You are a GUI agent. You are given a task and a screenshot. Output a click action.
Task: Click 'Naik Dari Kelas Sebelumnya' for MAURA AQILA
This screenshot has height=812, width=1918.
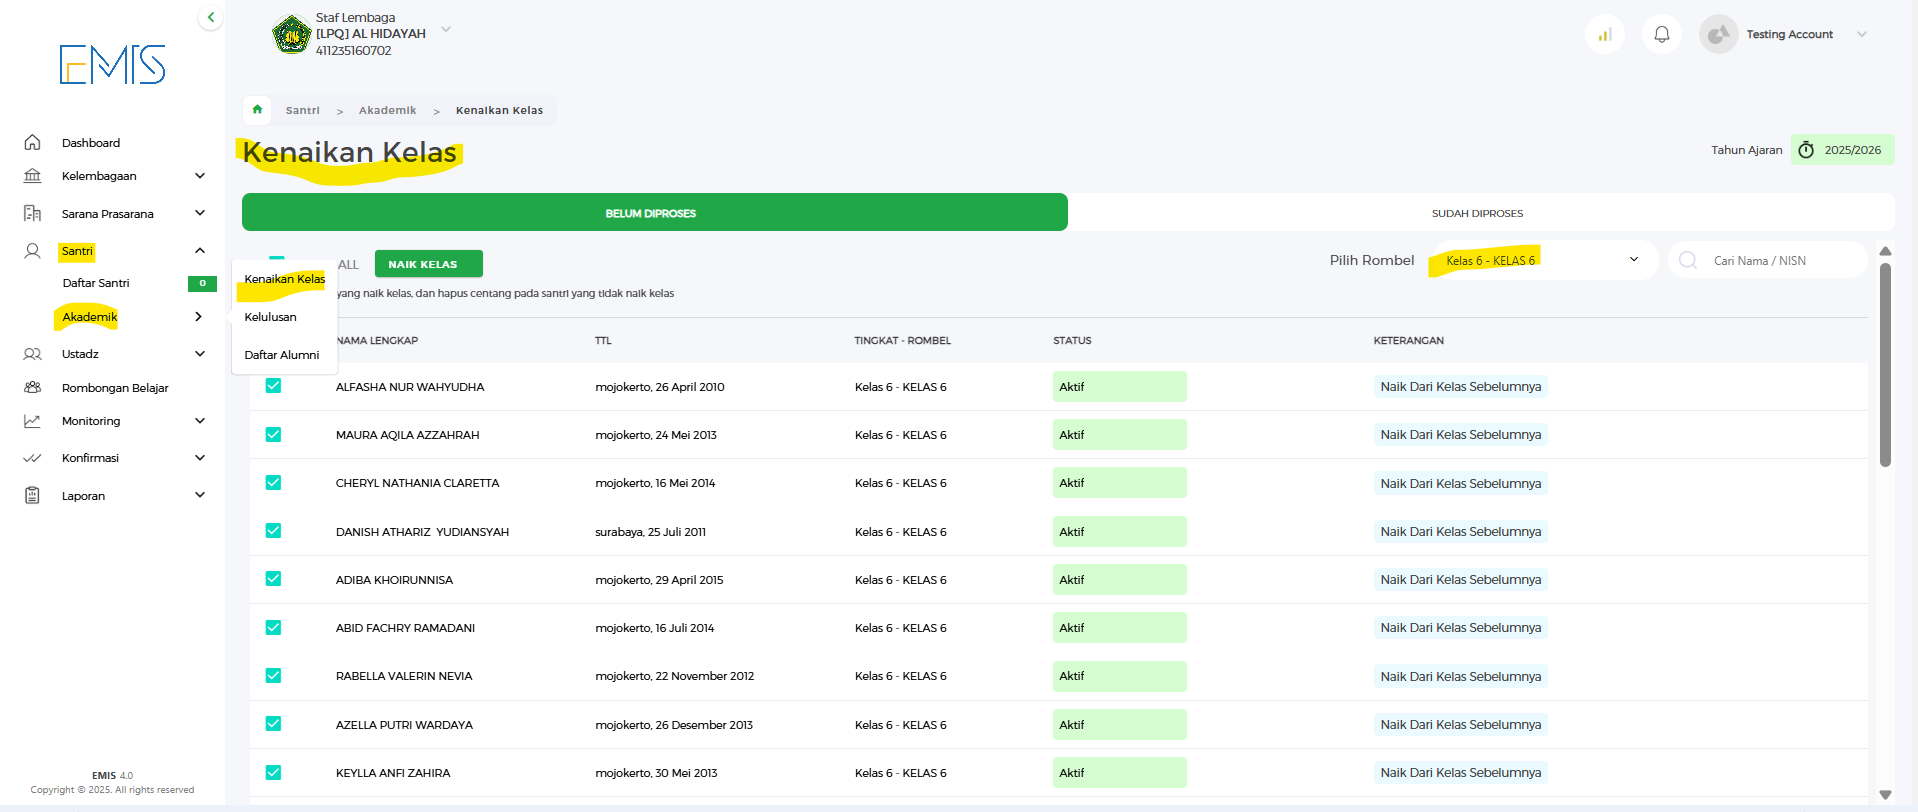coord(1460,434)
